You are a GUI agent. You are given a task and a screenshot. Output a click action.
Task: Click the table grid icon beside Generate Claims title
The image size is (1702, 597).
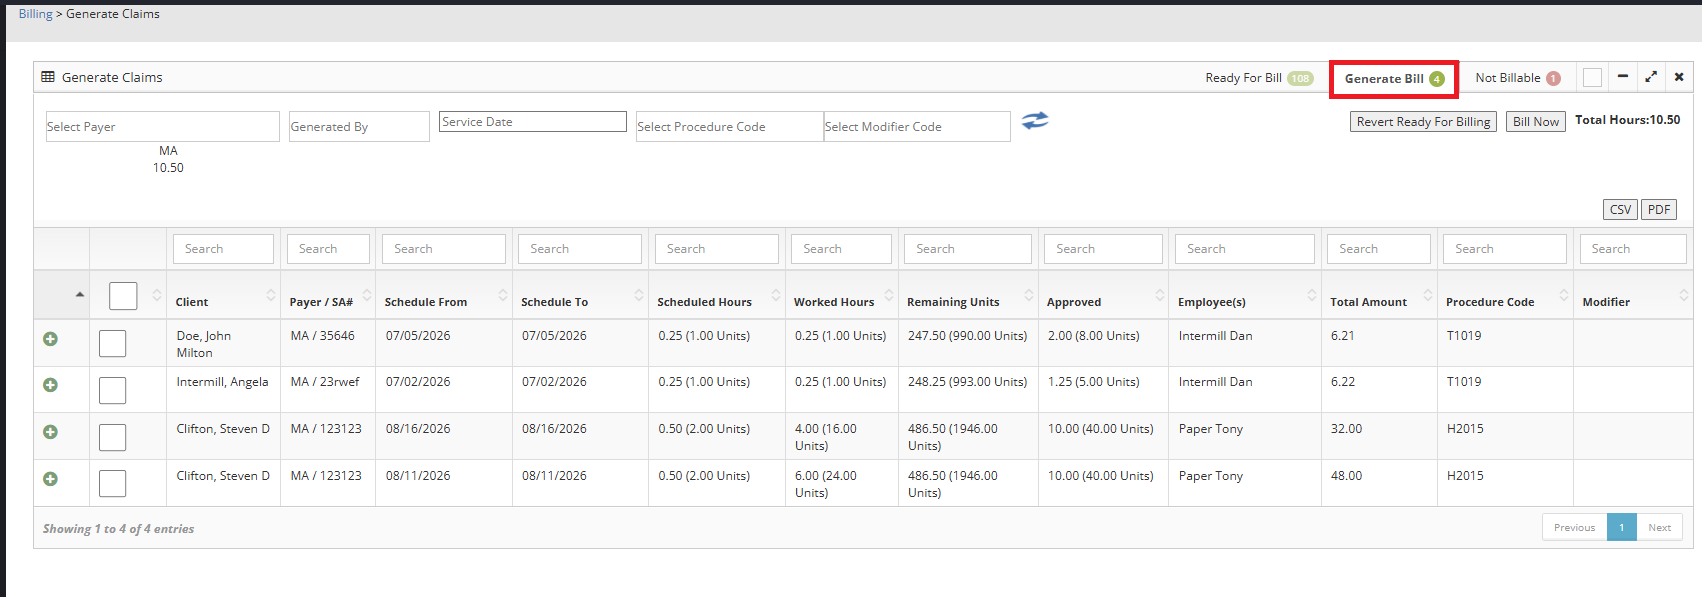48,77
